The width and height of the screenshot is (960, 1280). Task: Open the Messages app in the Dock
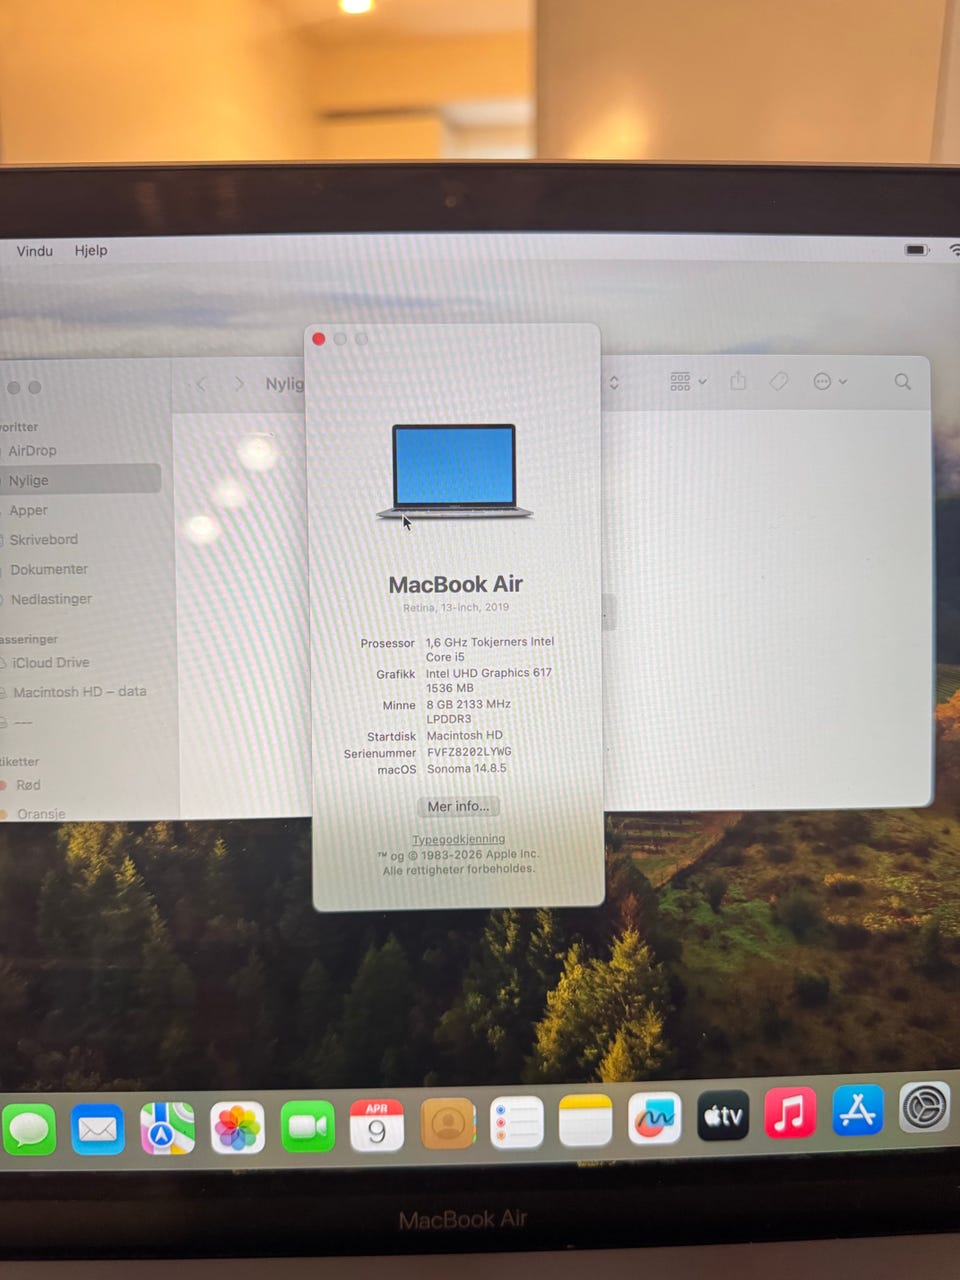point(29,1131)
